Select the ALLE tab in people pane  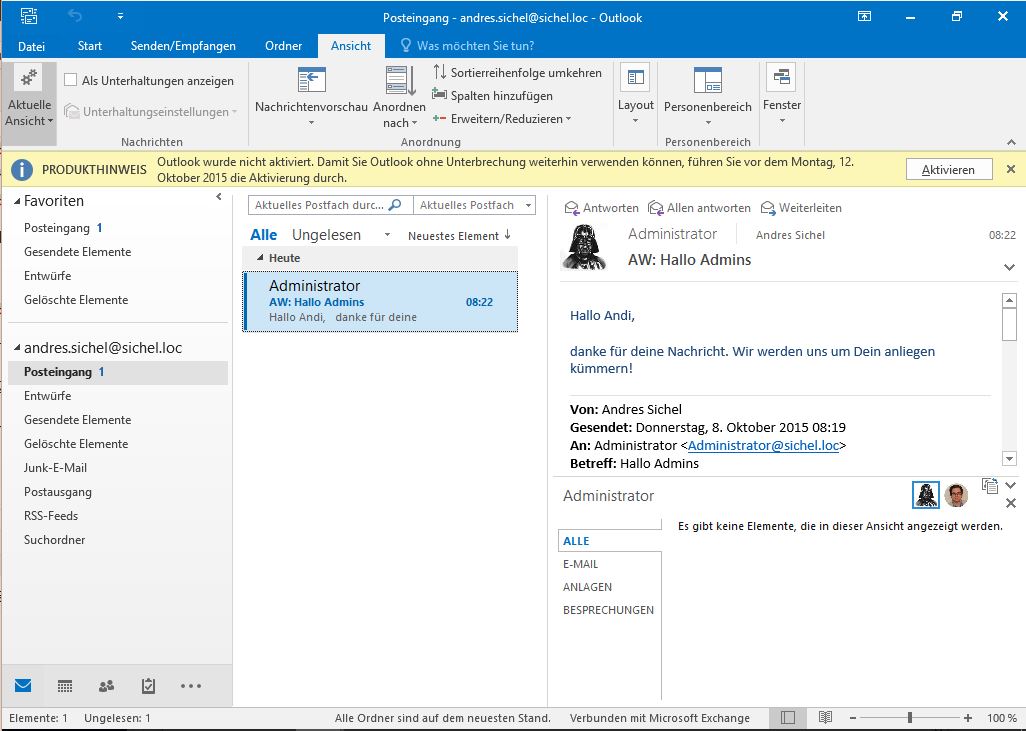click(x=576, y=541)
